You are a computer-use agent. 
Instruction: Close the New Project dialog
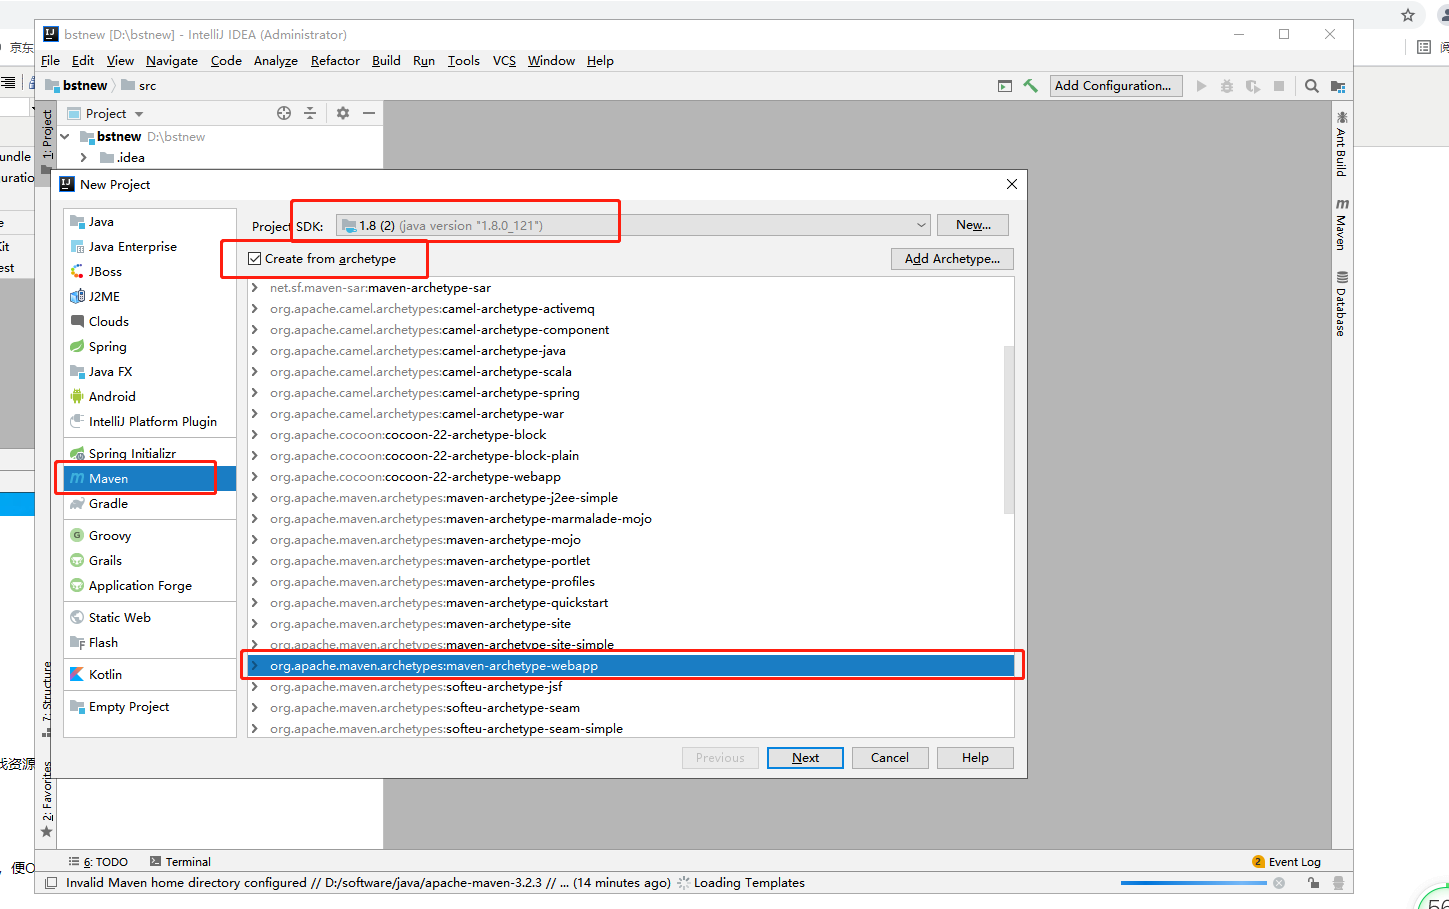[1012, 184]
